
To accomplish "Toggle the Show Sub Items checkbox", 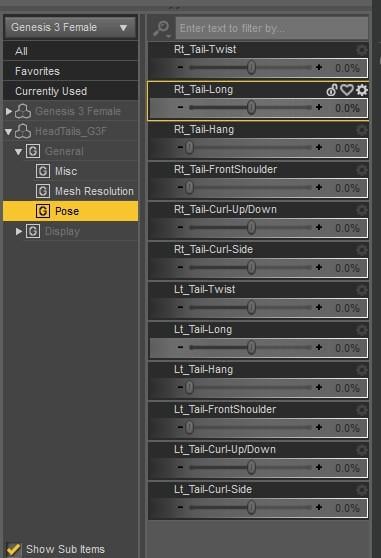I will pos(13,549).
